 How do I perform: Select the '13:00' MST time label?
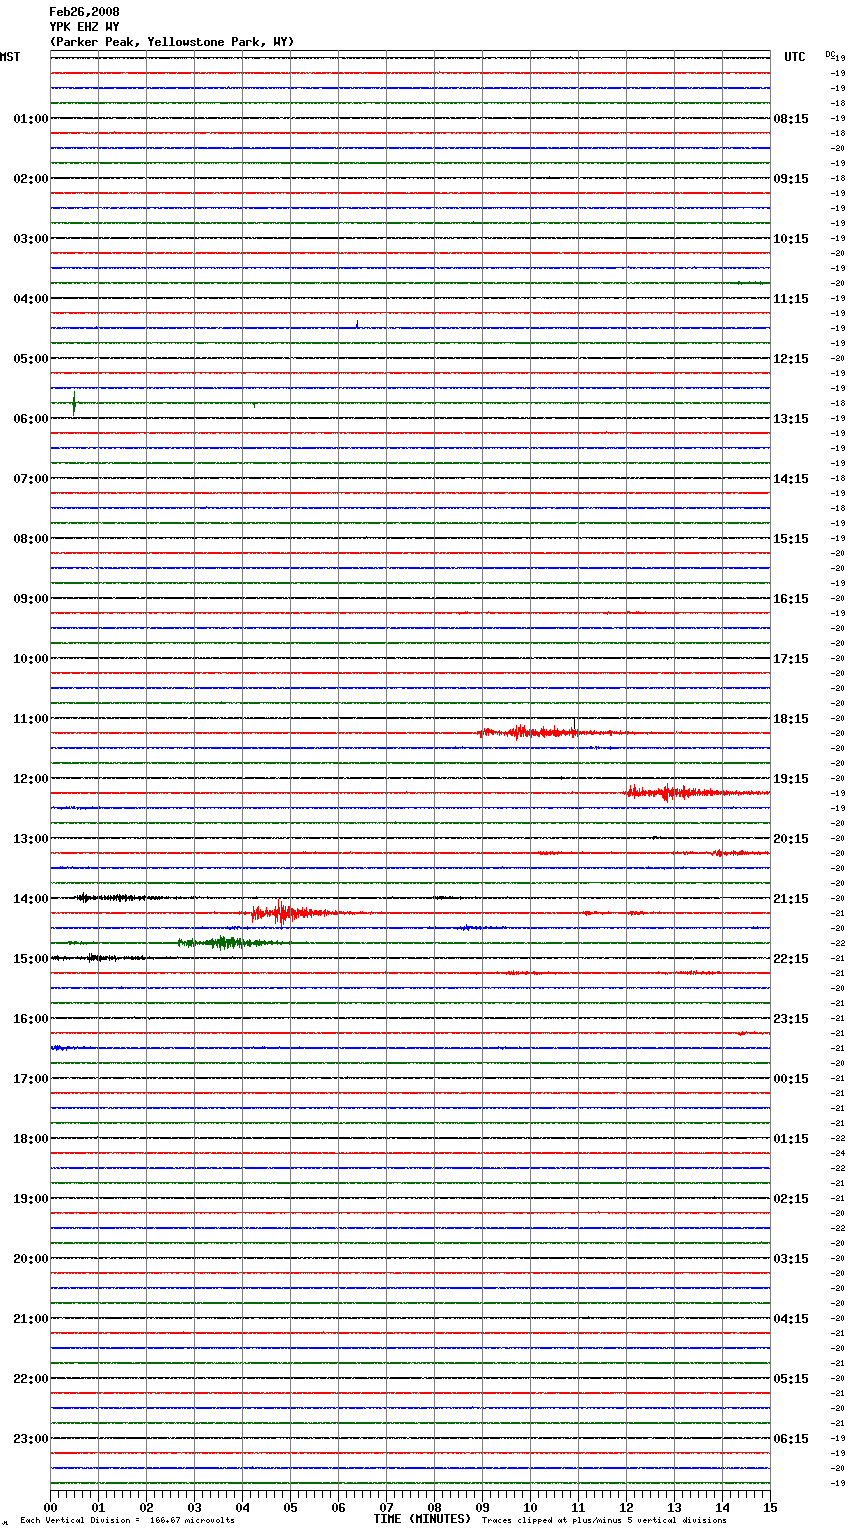tap(30, 839)
